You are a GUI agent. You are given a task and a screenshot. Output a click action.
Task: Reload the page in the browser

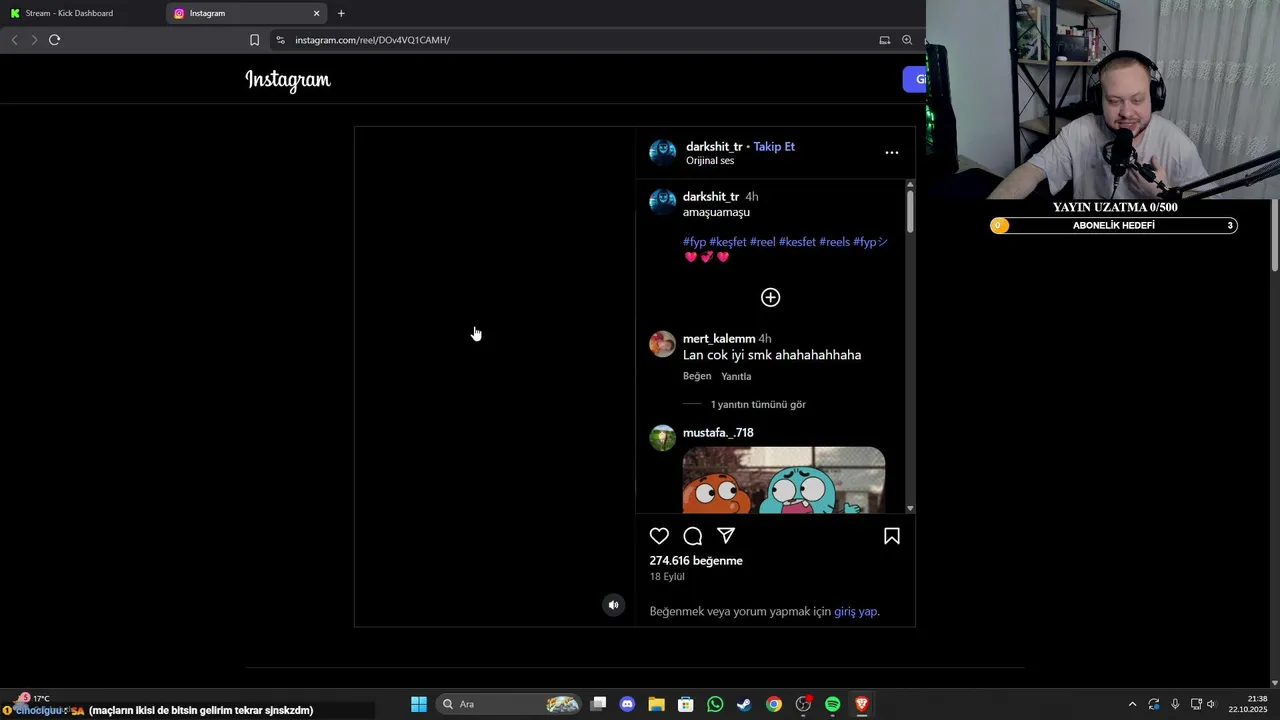coord(54,40)
